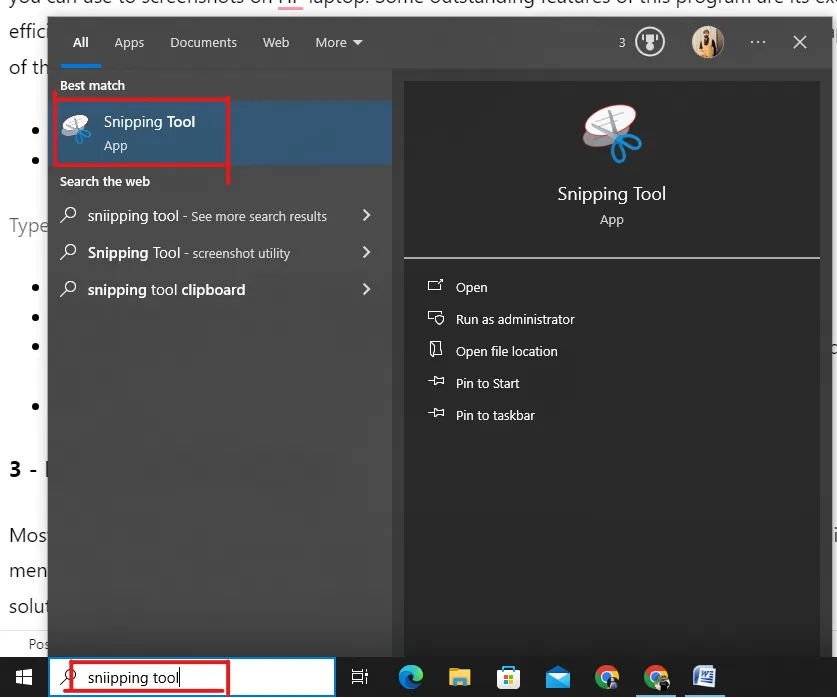Expand arrow for 'screenshot utility' suggestion
837x698 pixels.
pyautogui.click(x=366, y=252)
